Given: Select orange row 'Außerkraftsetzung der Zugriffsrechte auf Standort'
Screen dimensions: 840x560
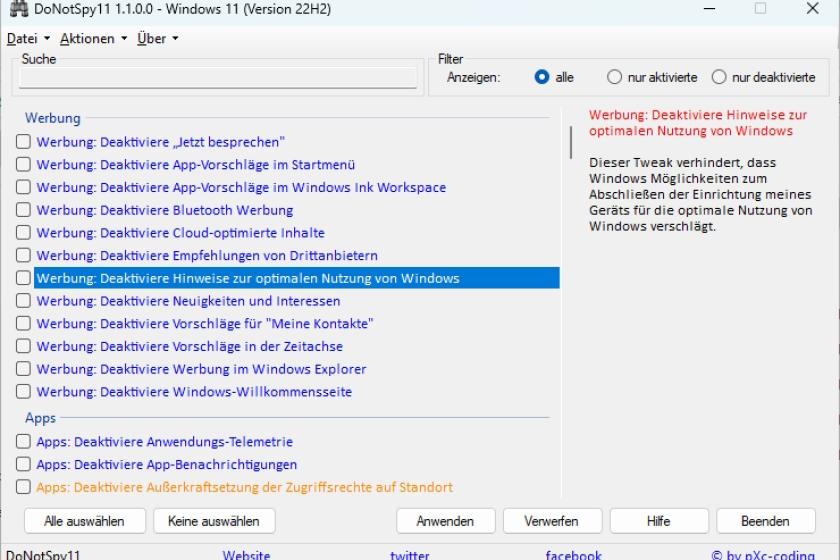Looking at the screenshot, I should point(244,487).
